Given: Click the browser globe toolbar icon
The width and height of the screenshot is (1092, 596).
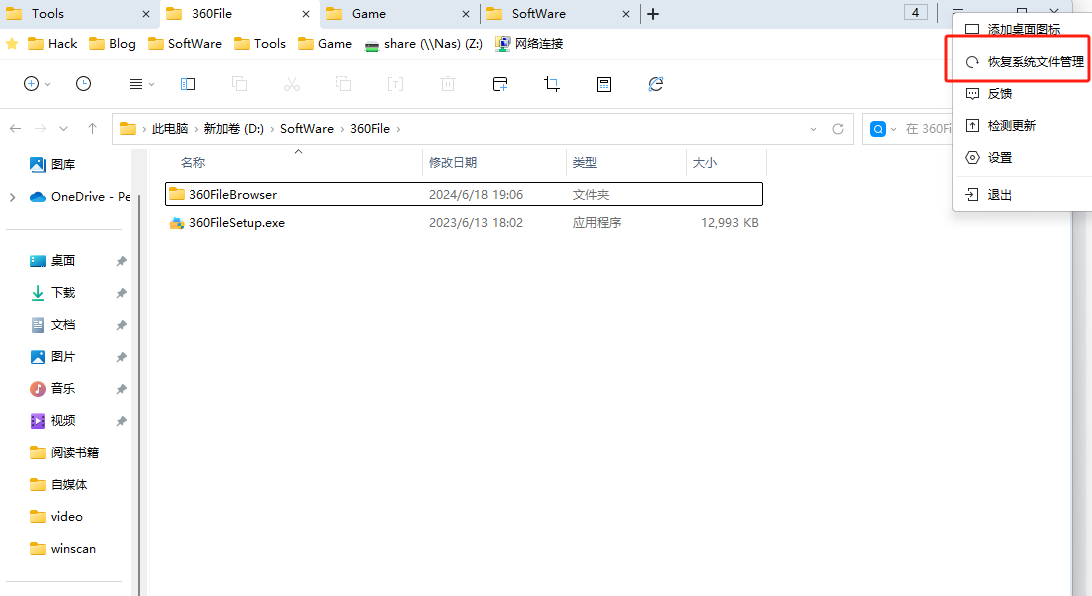Looking at the screenshot, I should point(655,84).
